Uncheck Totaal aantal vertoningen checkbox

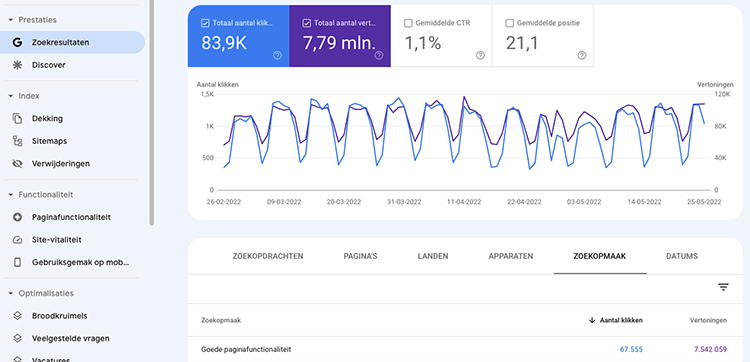point(307,22)
